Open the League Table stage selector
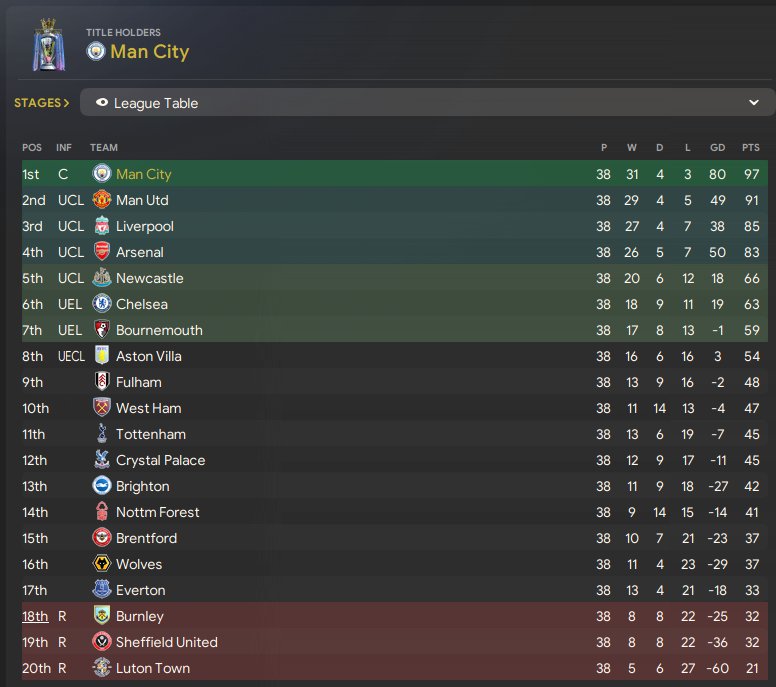Image resolution: width=776 pixels, height=687 pixels. tap(427, 102)
